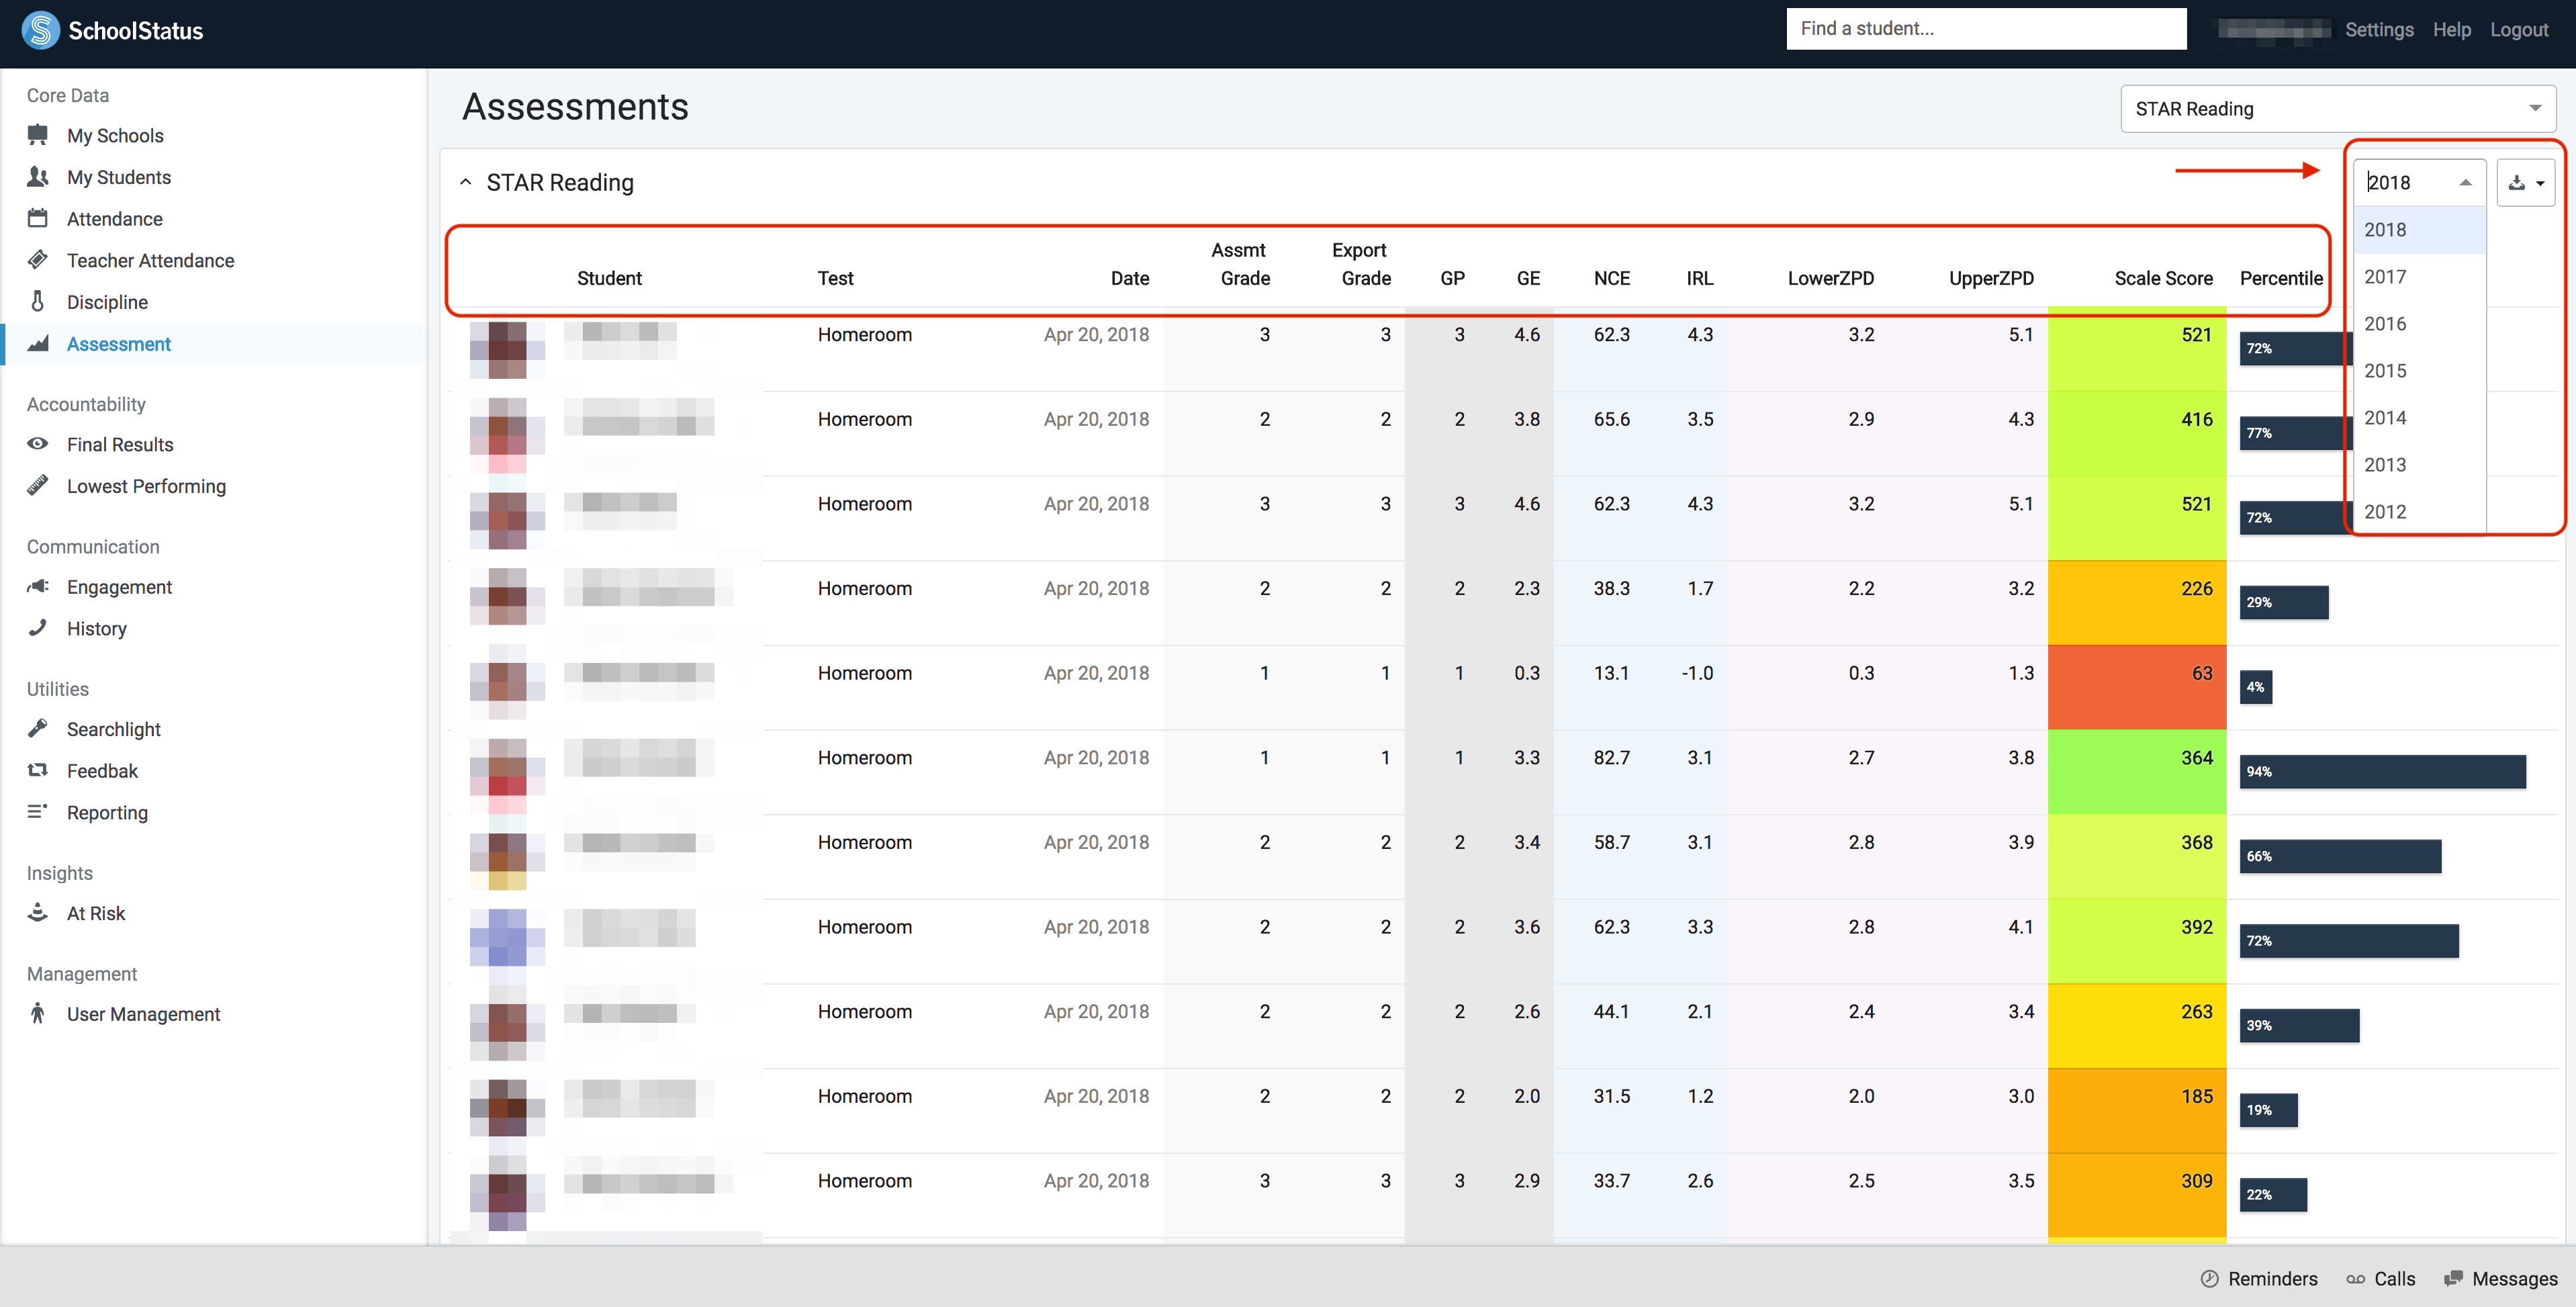
Task: Click the scale score value 185
Action: [x=2196, y=1096]
